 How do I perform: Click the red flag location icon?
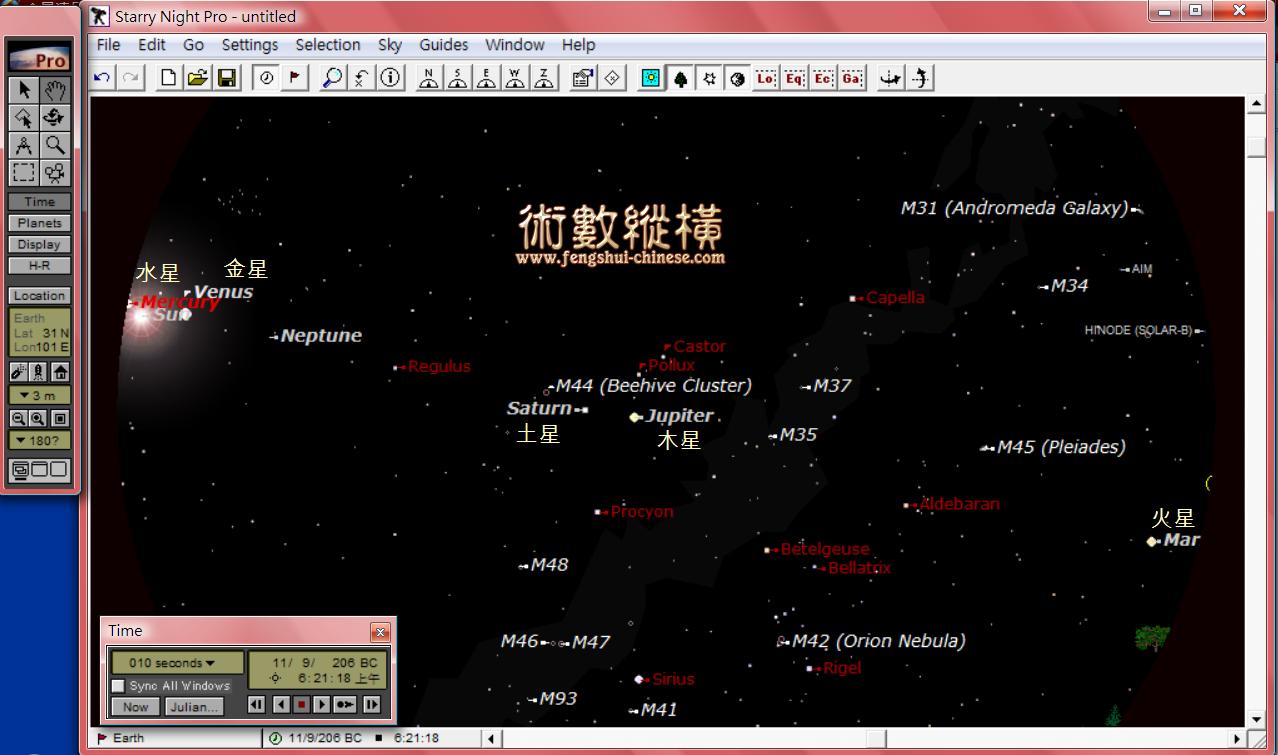click(x=294, y=78)
